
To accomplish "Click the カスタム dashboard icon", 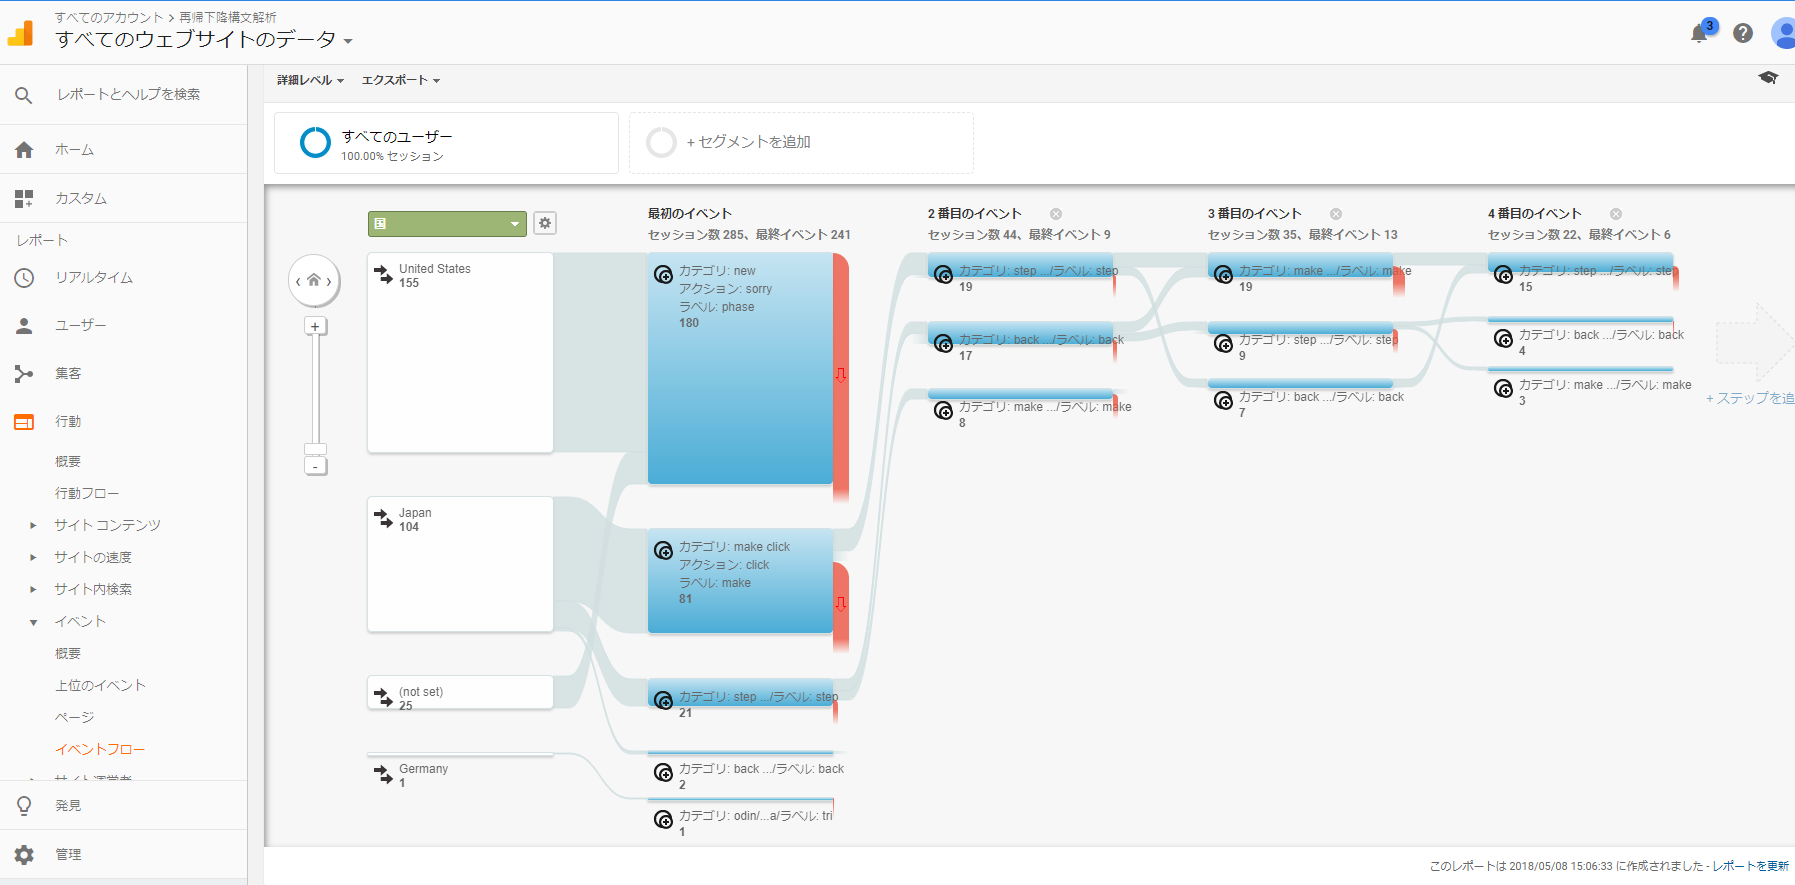I will [24, 199].
